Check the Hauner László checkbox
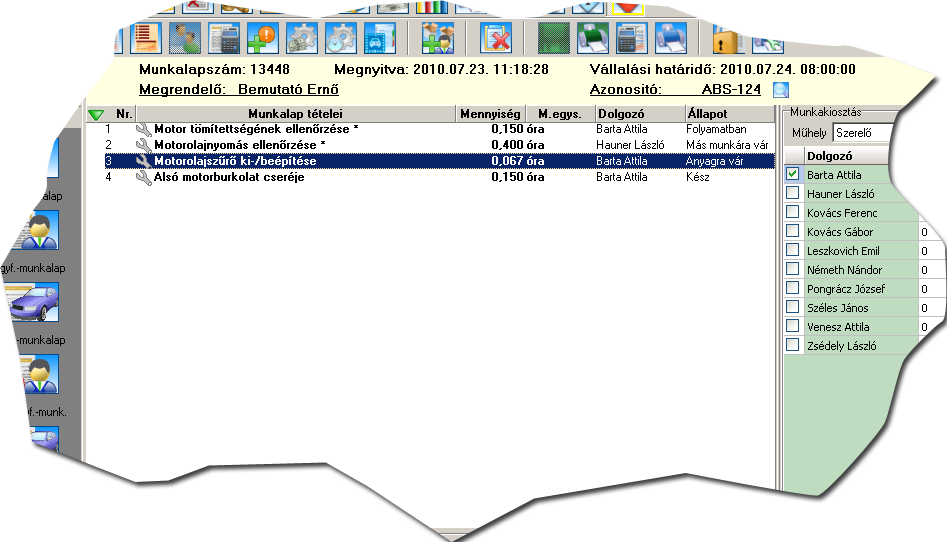The image size is (947, 542). 793,193
